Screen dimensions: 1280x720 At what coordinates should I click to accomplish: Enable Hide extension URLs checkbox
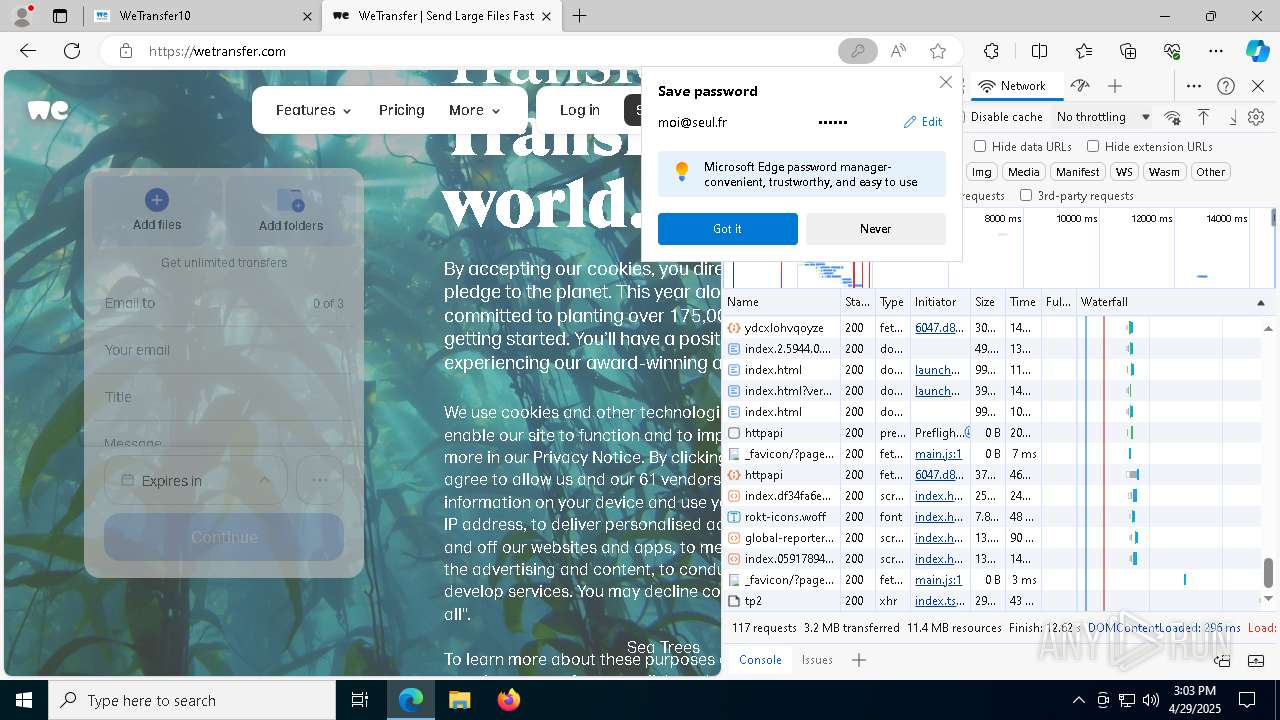1093,146
